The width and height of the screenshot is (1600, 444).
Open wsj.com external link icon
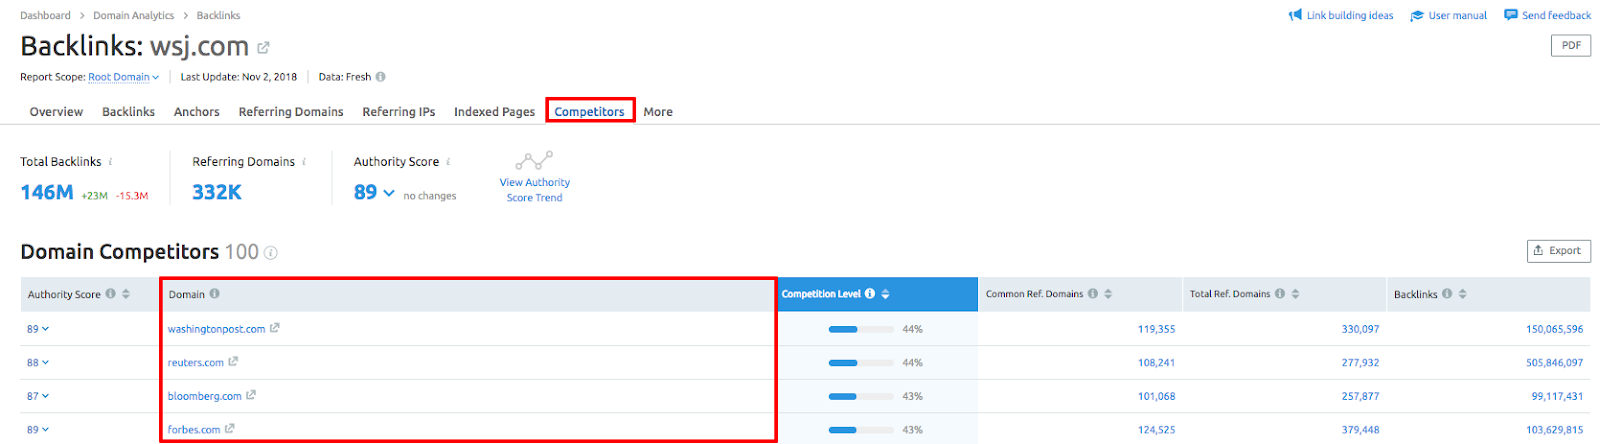coord(263,48)
